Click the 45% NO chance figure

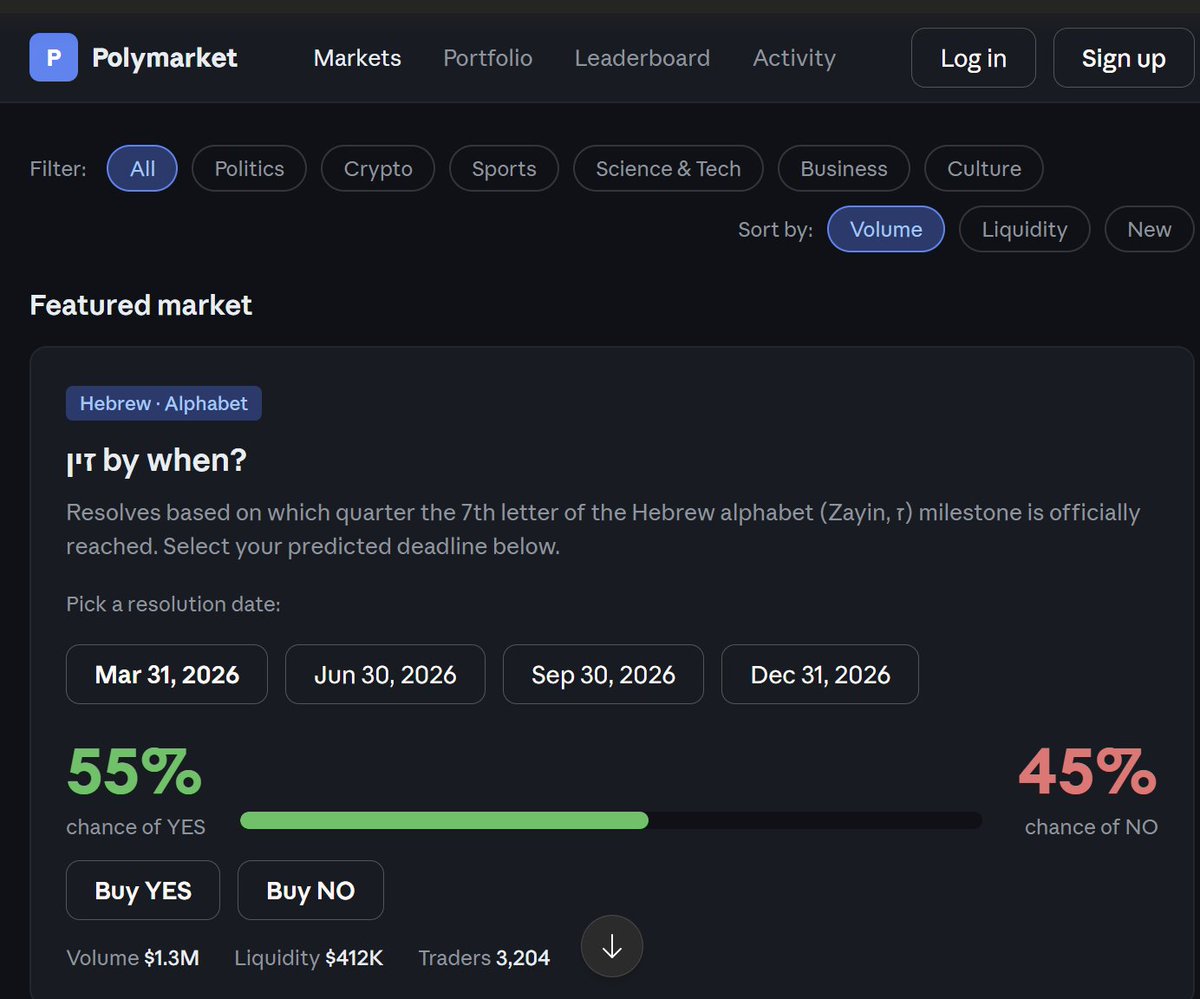(1088, 773)
